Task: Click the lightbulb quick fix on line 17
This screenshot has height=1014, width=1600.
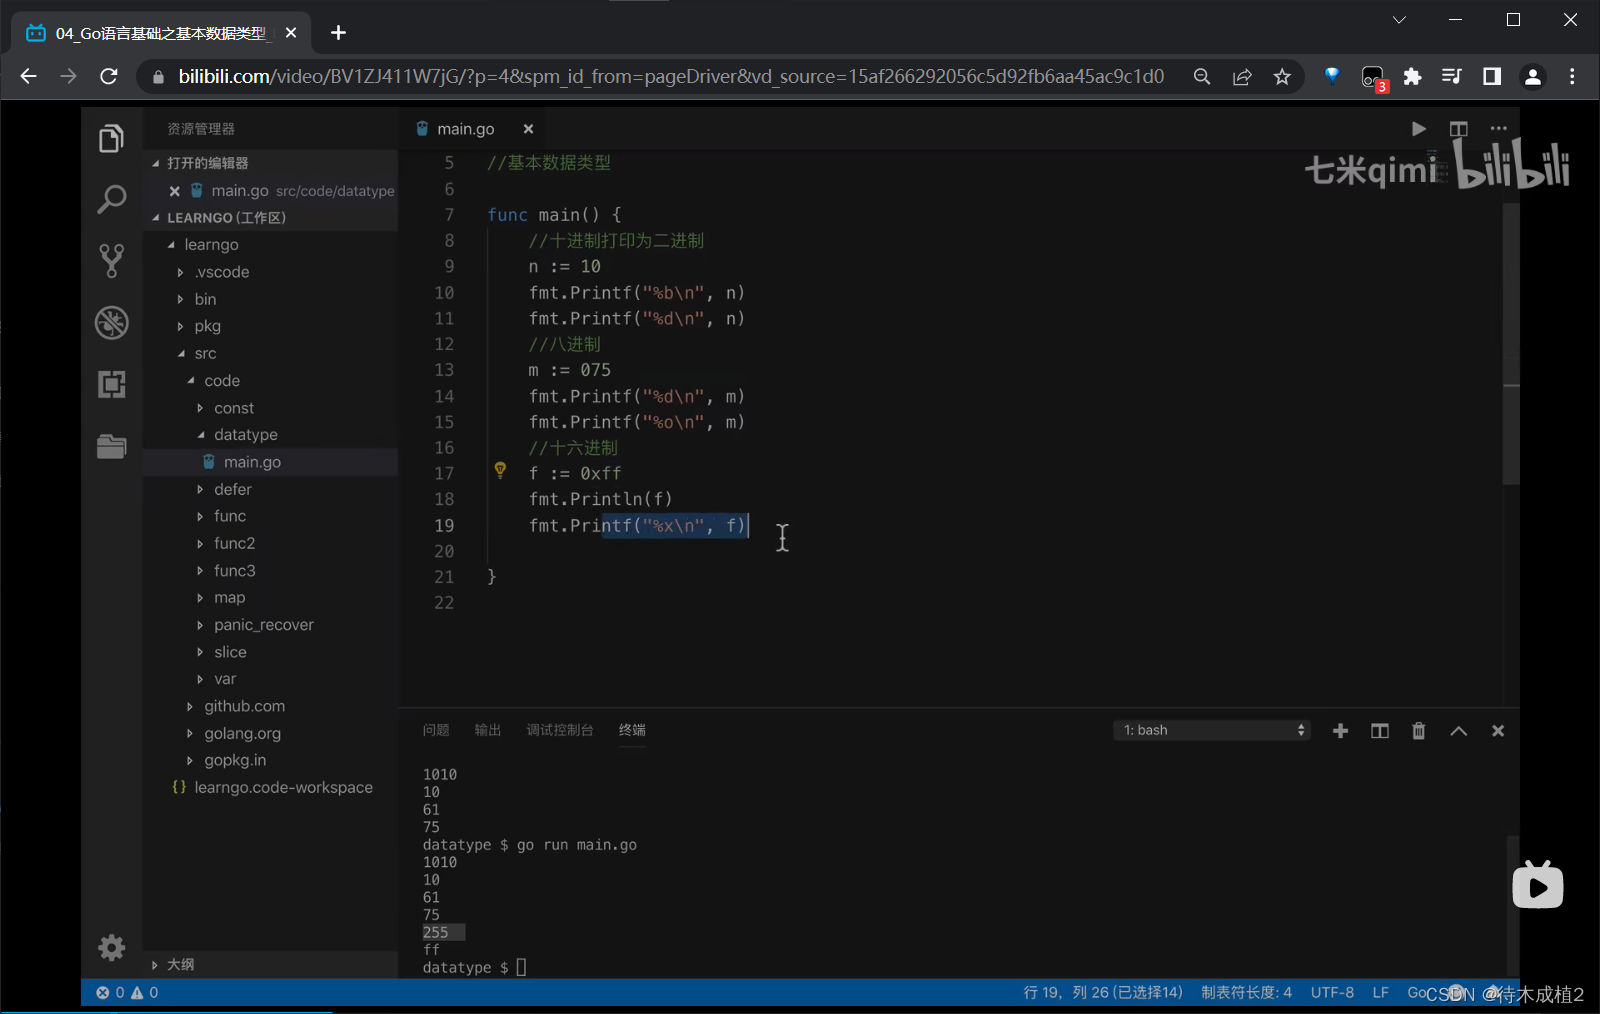Action: tap(500, 470)
